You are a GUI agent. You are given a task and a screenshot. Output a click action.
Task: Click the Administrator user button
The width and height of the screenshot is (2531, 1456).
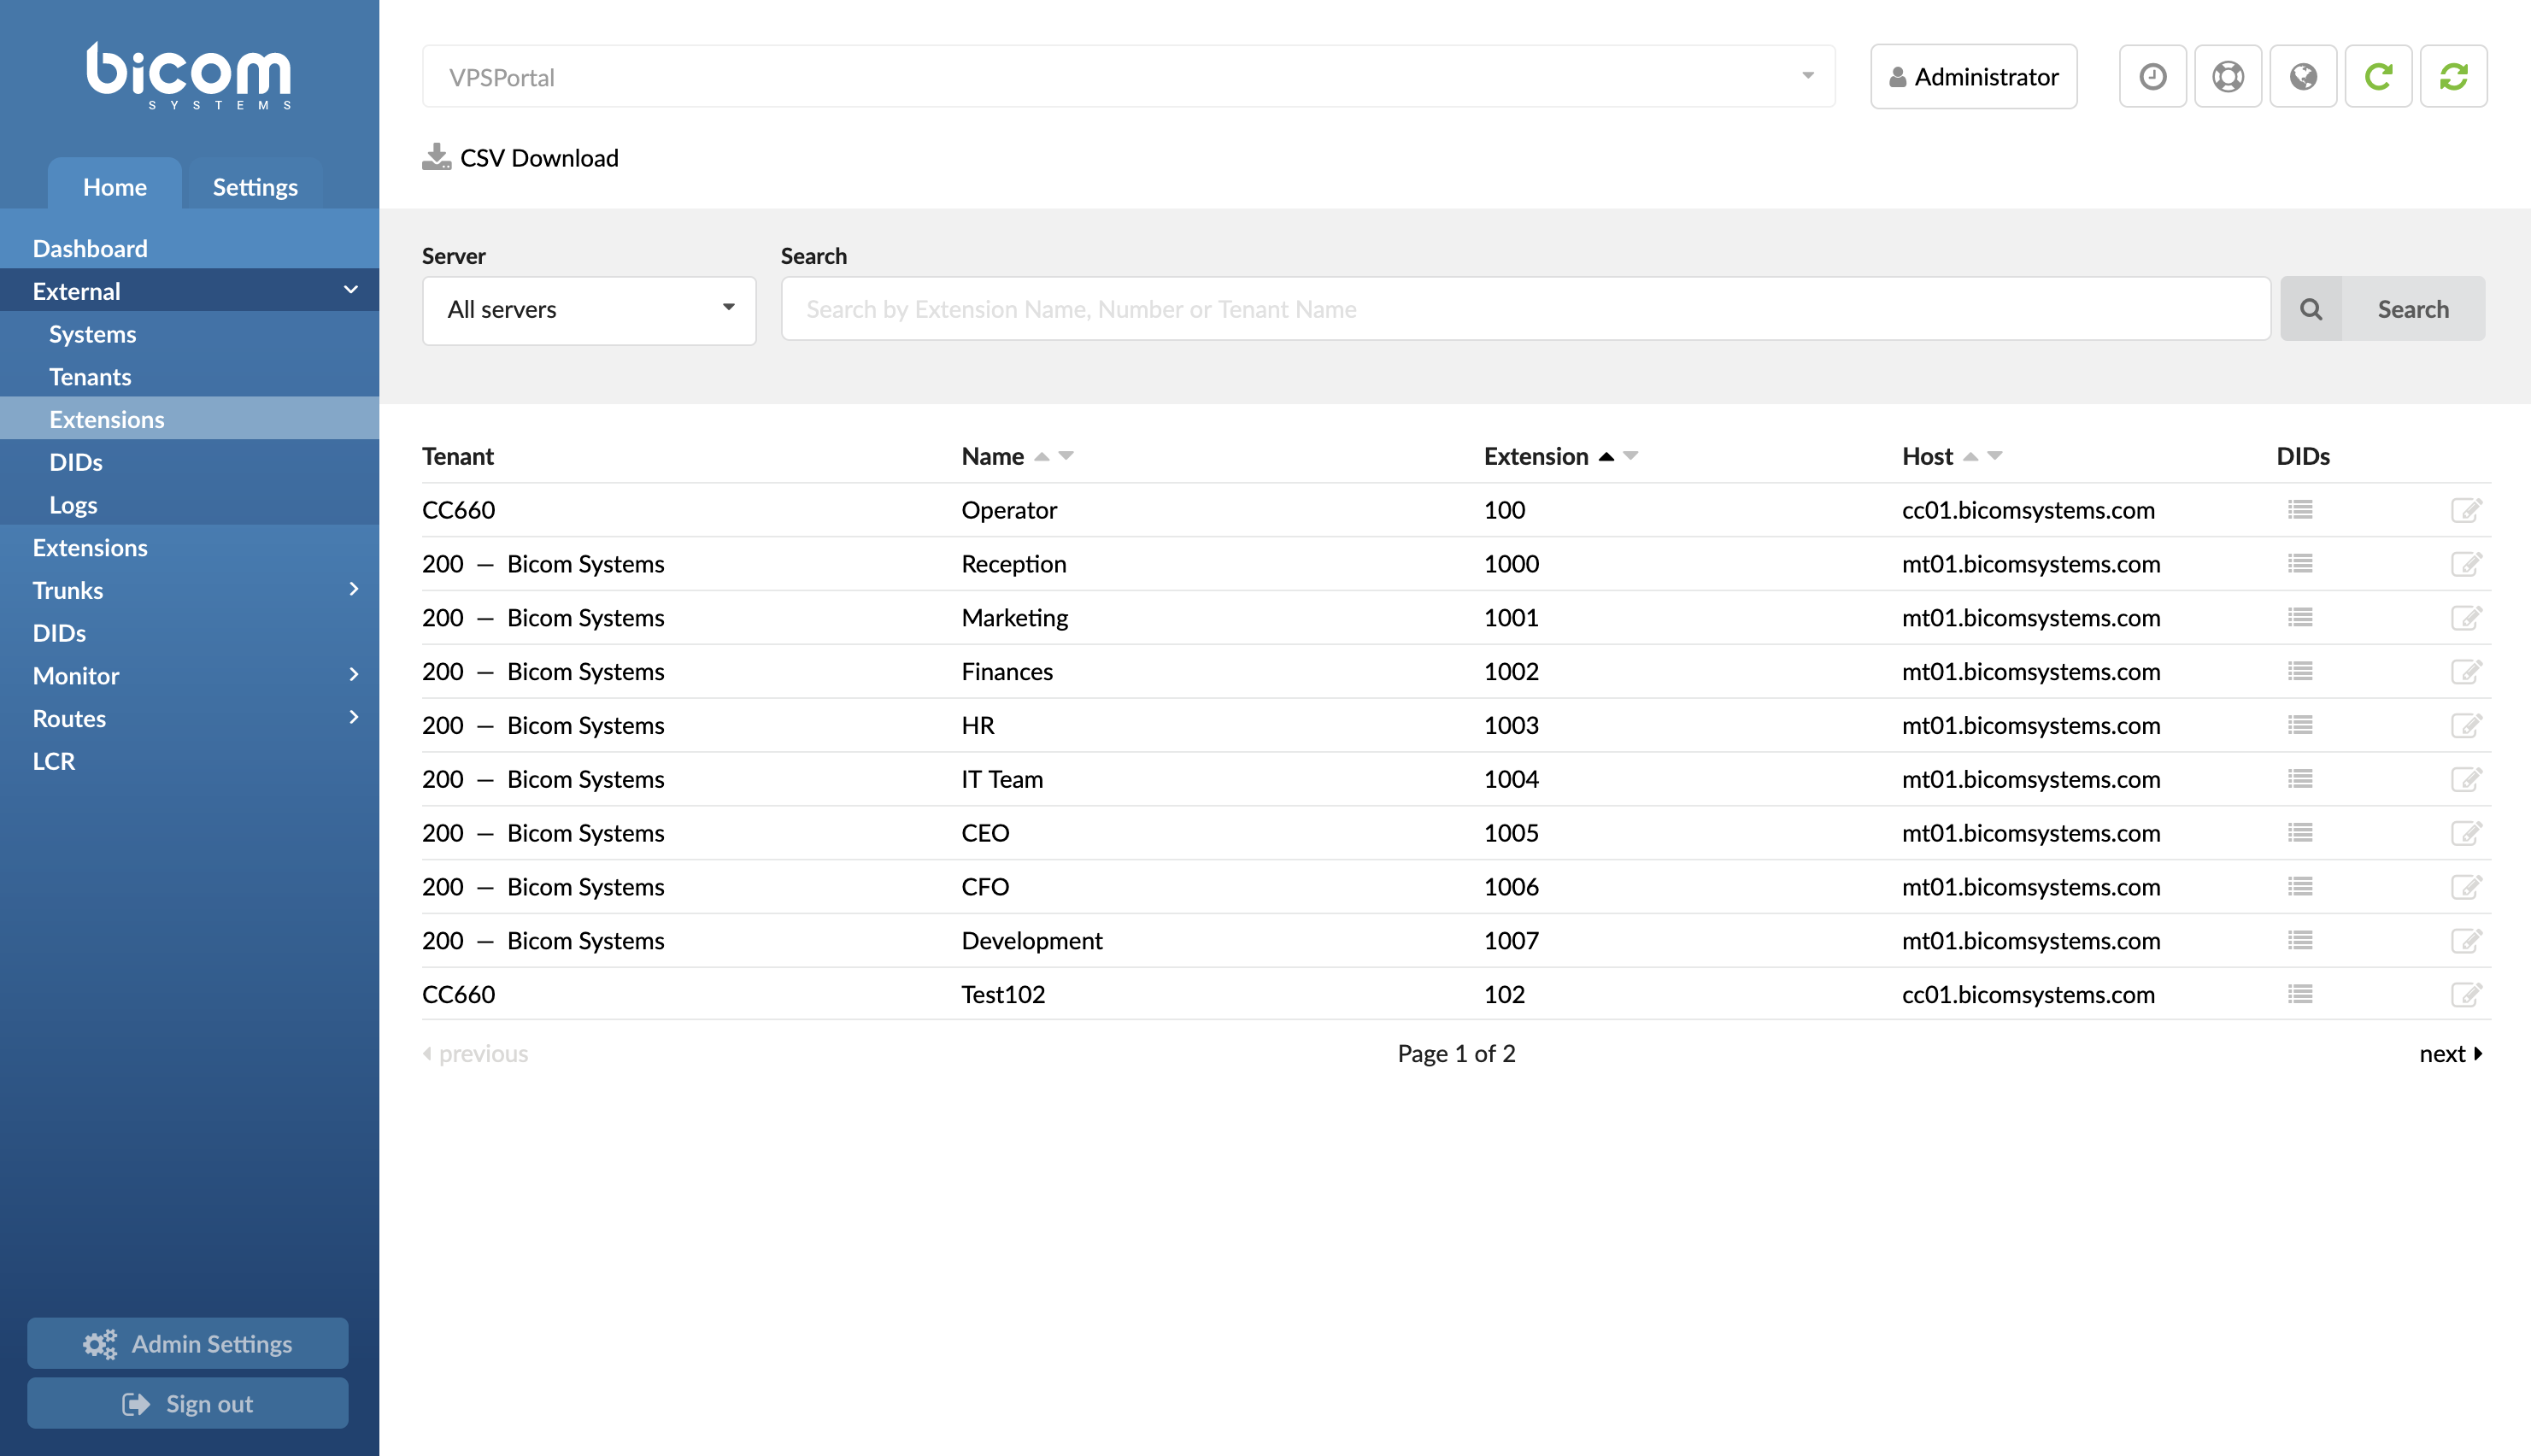tap(1973, 77)
